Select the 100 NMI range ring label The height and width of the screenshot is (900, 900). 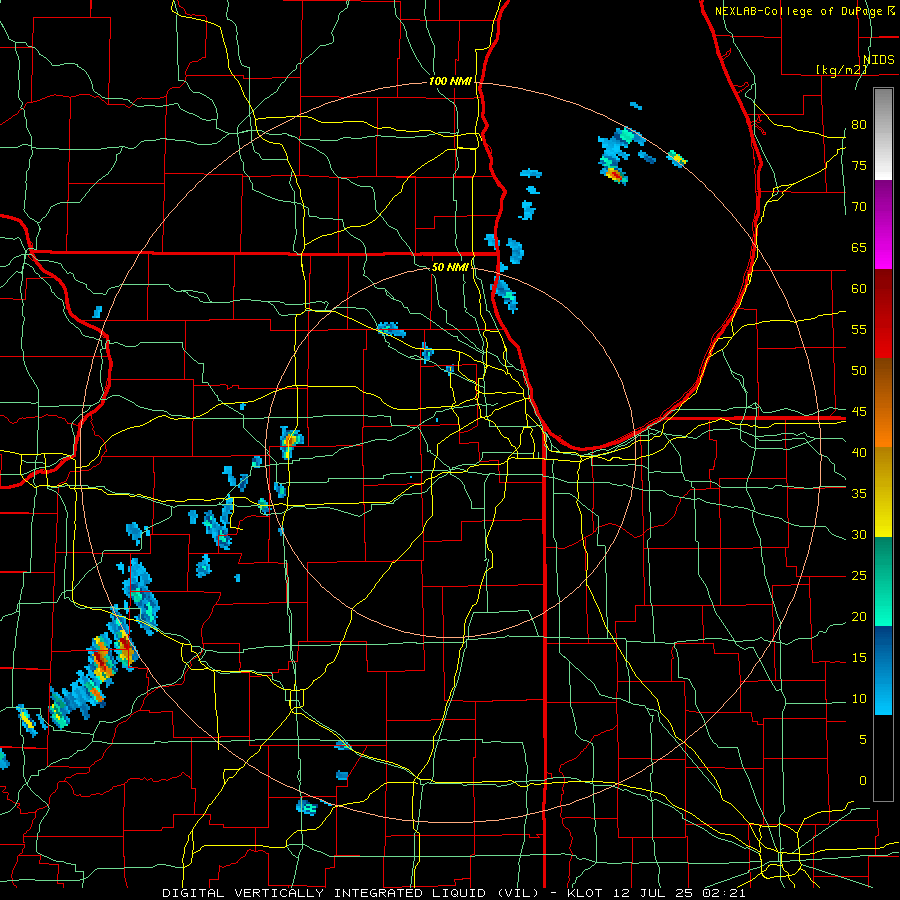pyautogui.click(x=451, y=81)
